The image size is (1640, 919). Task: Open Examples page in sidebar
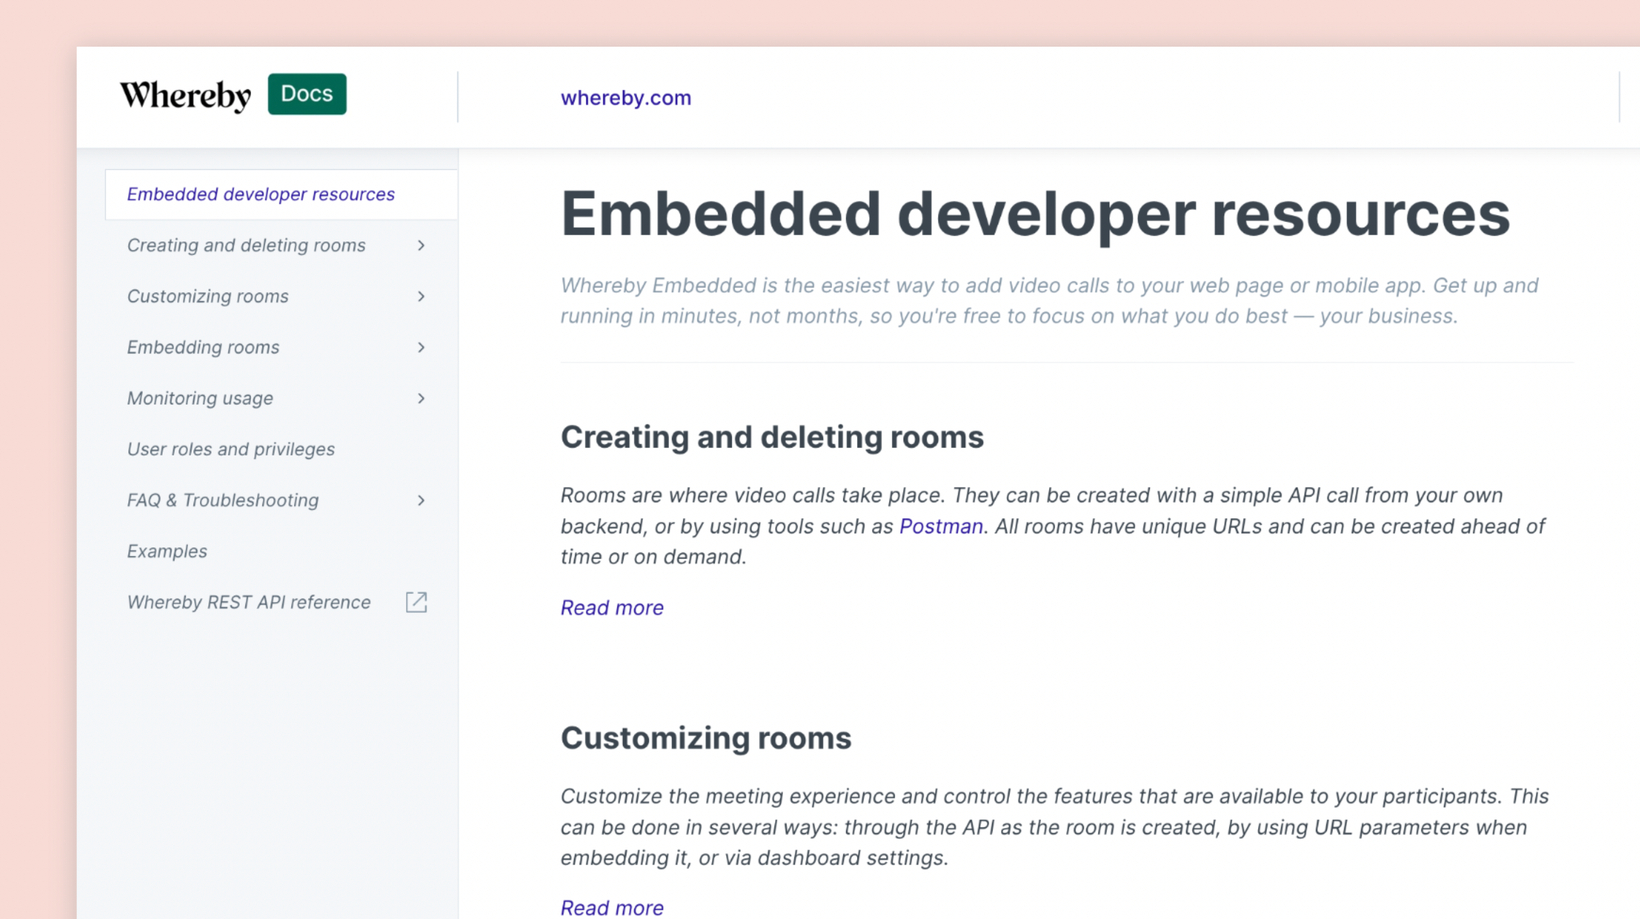click(x=167, y=551)
